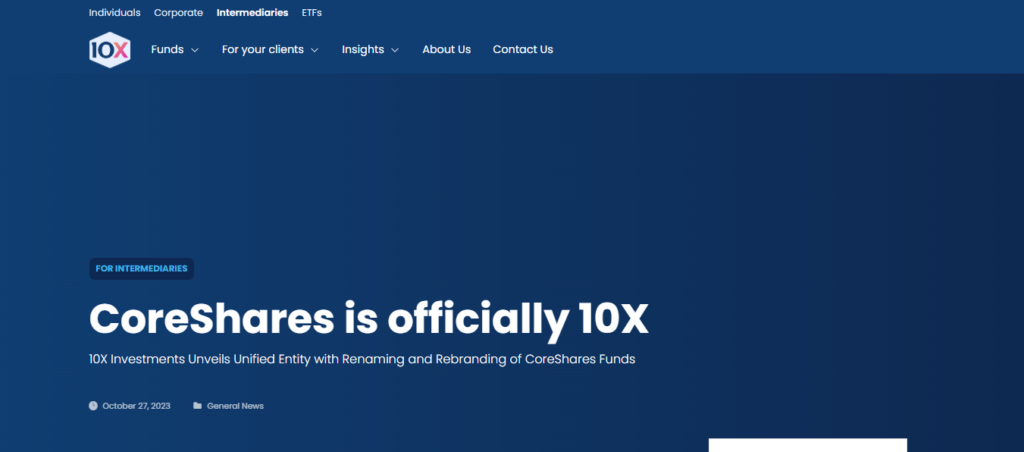Go to the About Us page

(447, 50)
